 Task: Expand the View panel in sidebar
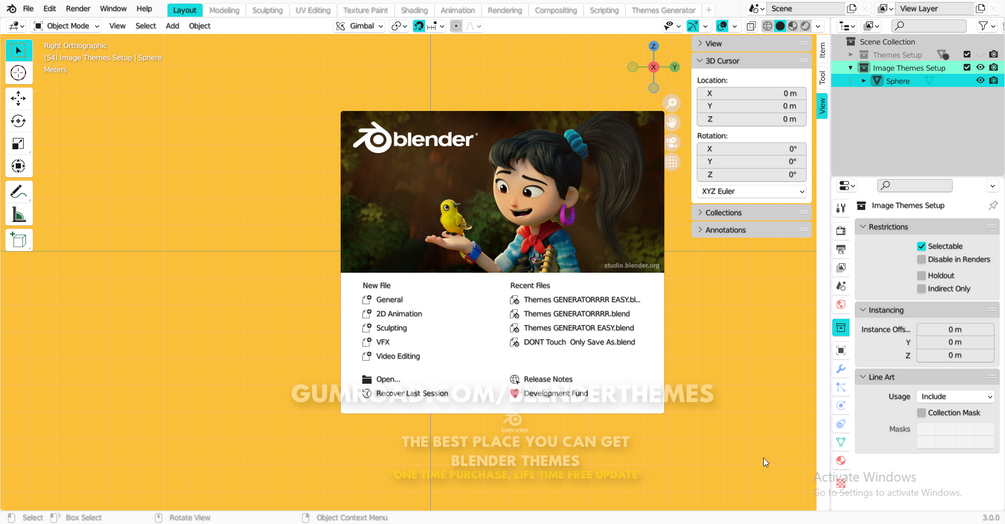pos(752,44)
